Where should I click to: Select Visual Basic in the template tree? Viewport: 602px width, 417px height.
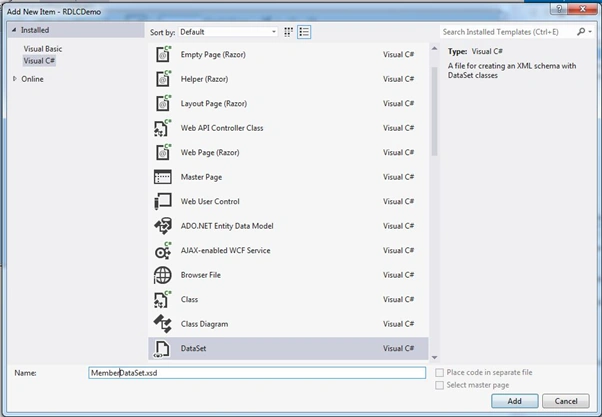tap(43, 49)
